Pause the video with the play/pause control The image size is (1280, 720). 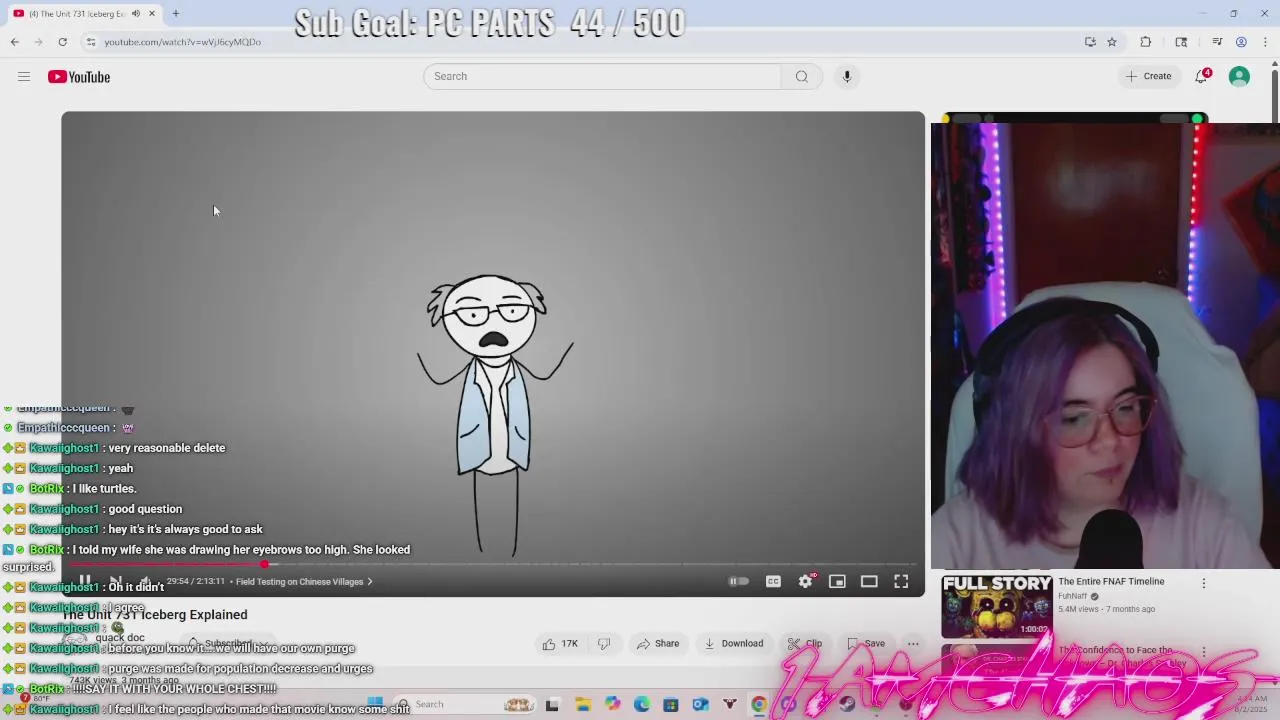[x=85, y=581]
